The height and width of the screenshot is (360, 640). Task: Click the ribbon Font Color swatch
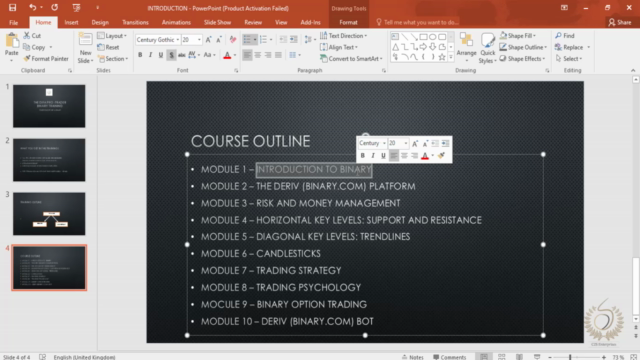point(227,55)
